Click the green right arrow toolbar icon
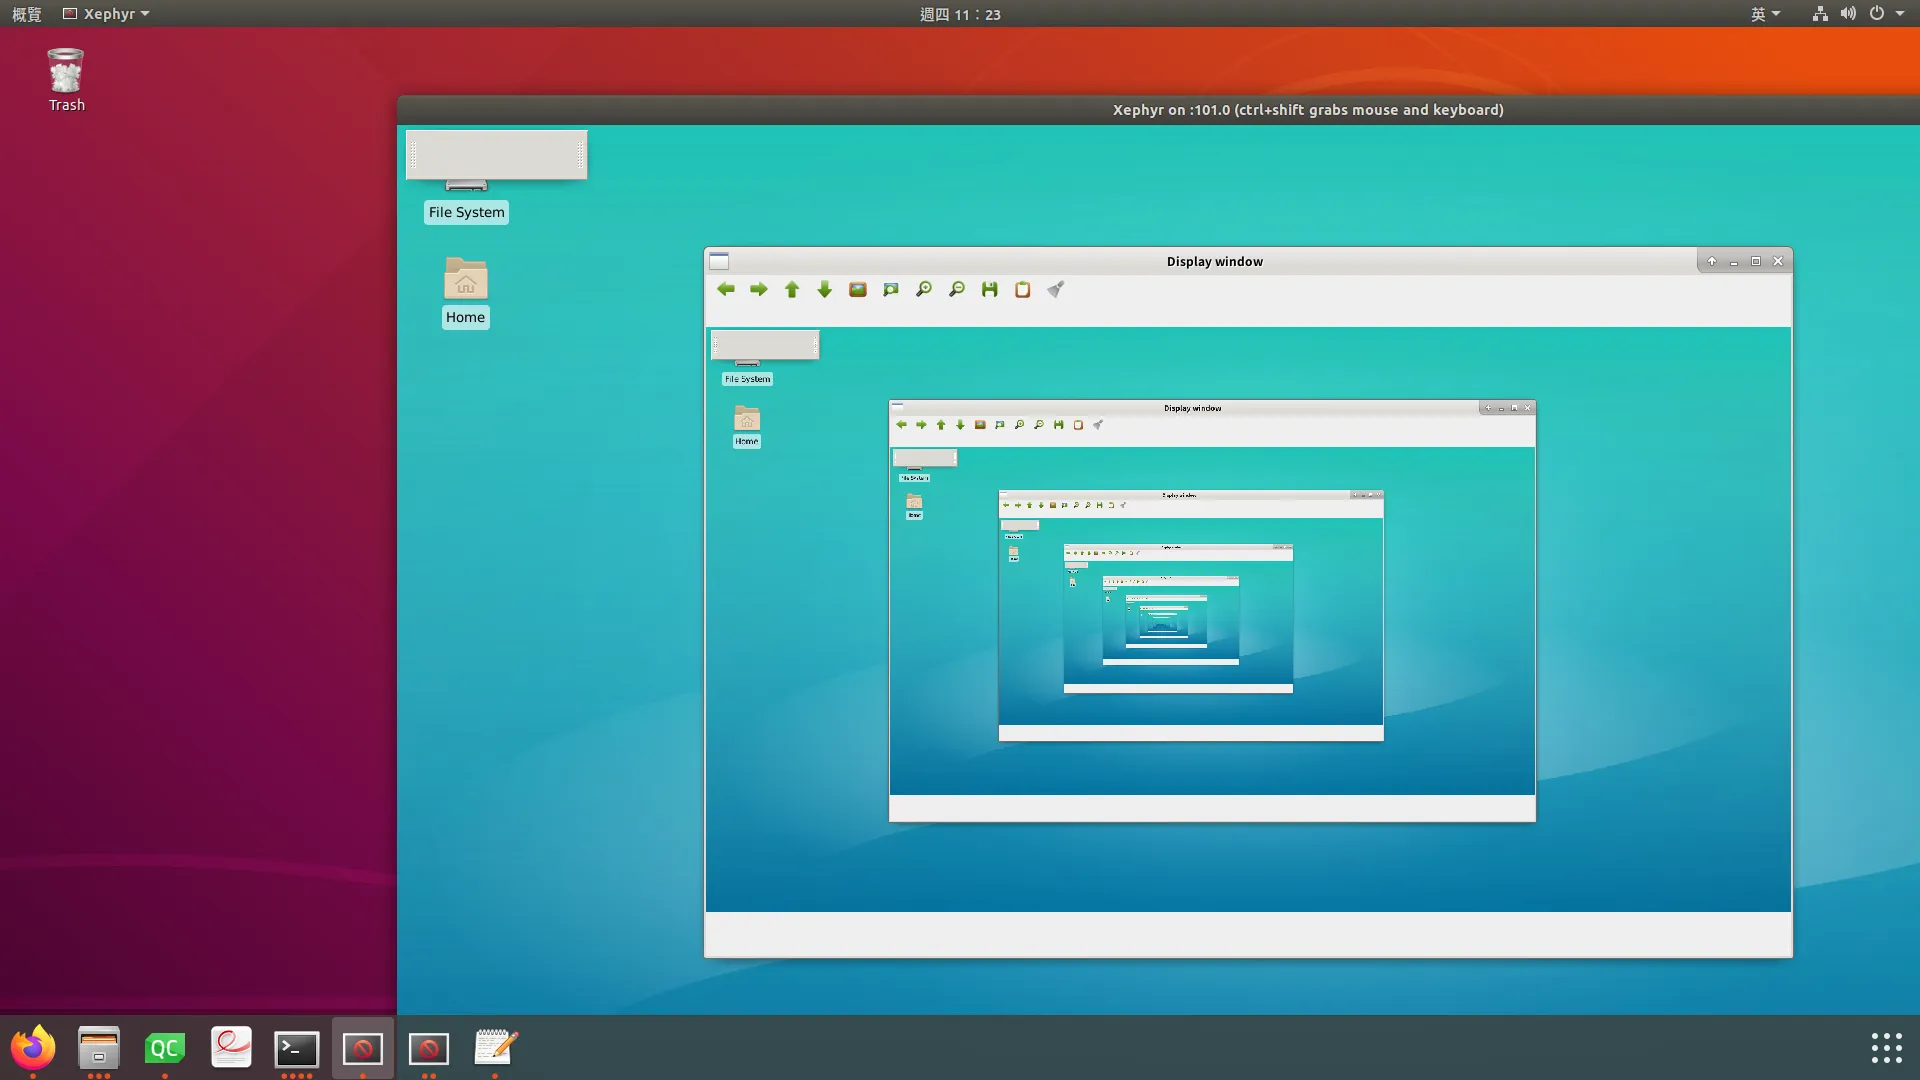This screenshot has width=1920, height=1080. (759, 289)
